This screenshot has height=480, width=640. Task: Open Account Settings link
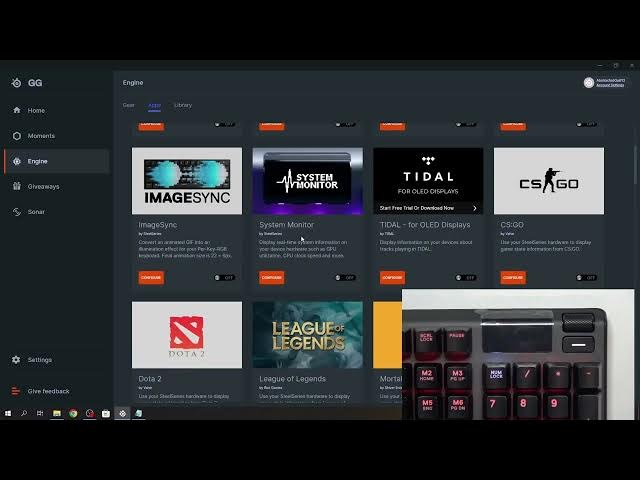(x=610, y=85)
